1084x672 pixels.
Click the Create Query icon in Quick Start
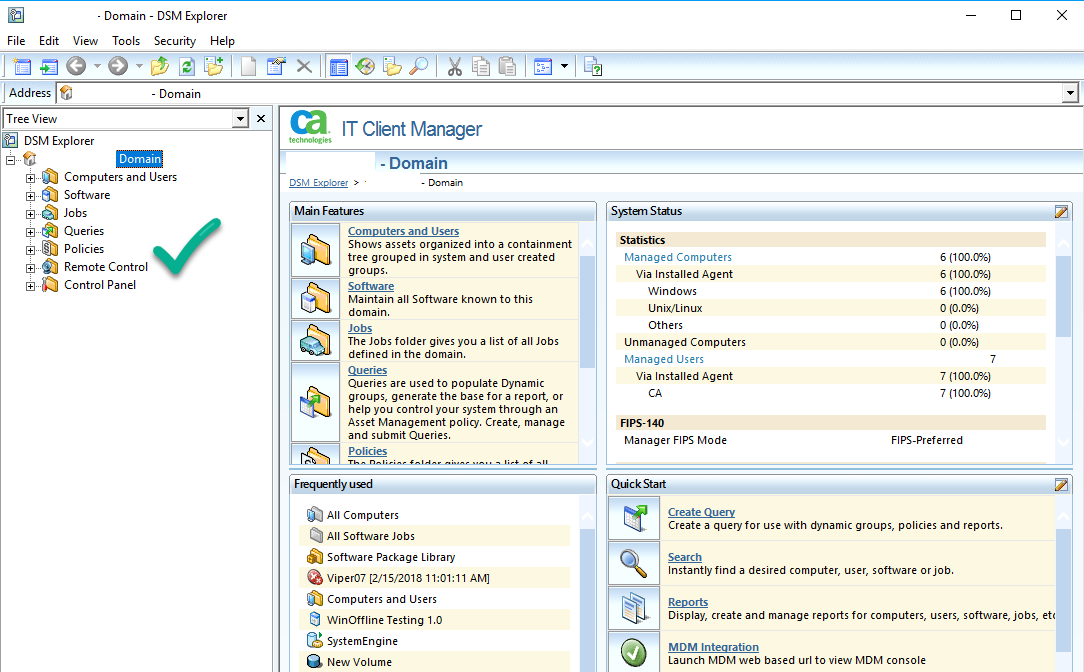634,518
